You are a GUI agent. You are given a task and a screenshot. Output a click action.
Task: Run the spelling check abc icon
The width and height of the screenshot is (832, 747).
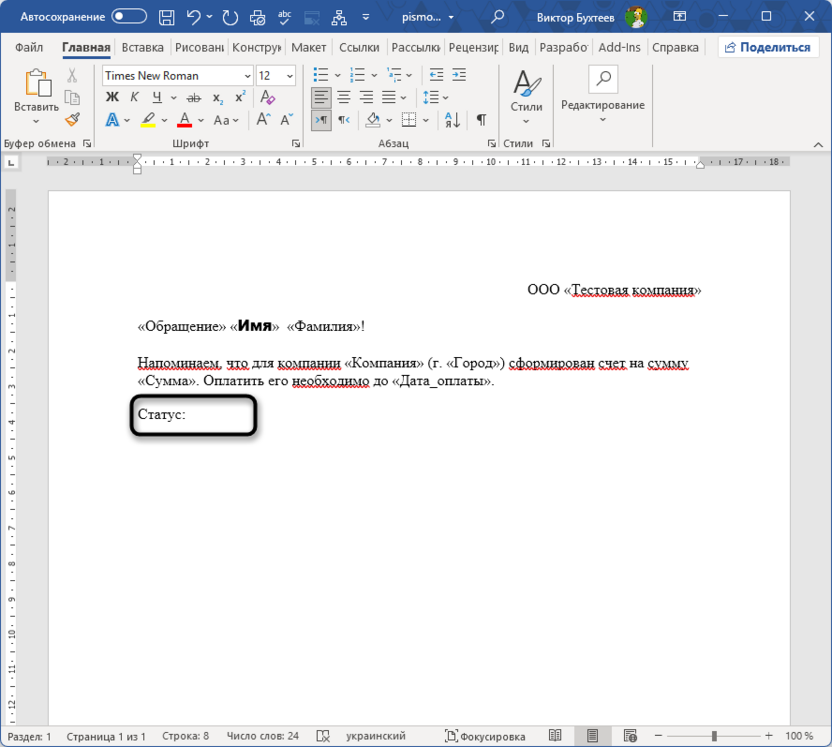284,18
